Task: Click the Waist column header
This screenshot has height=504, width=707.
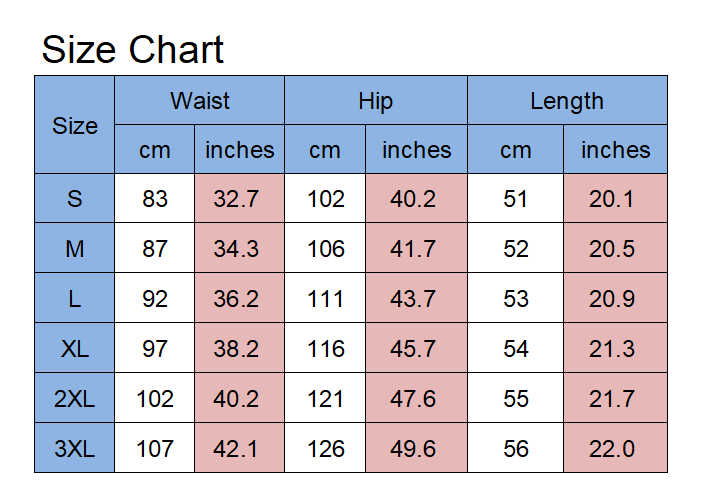Action: point(200,101)
